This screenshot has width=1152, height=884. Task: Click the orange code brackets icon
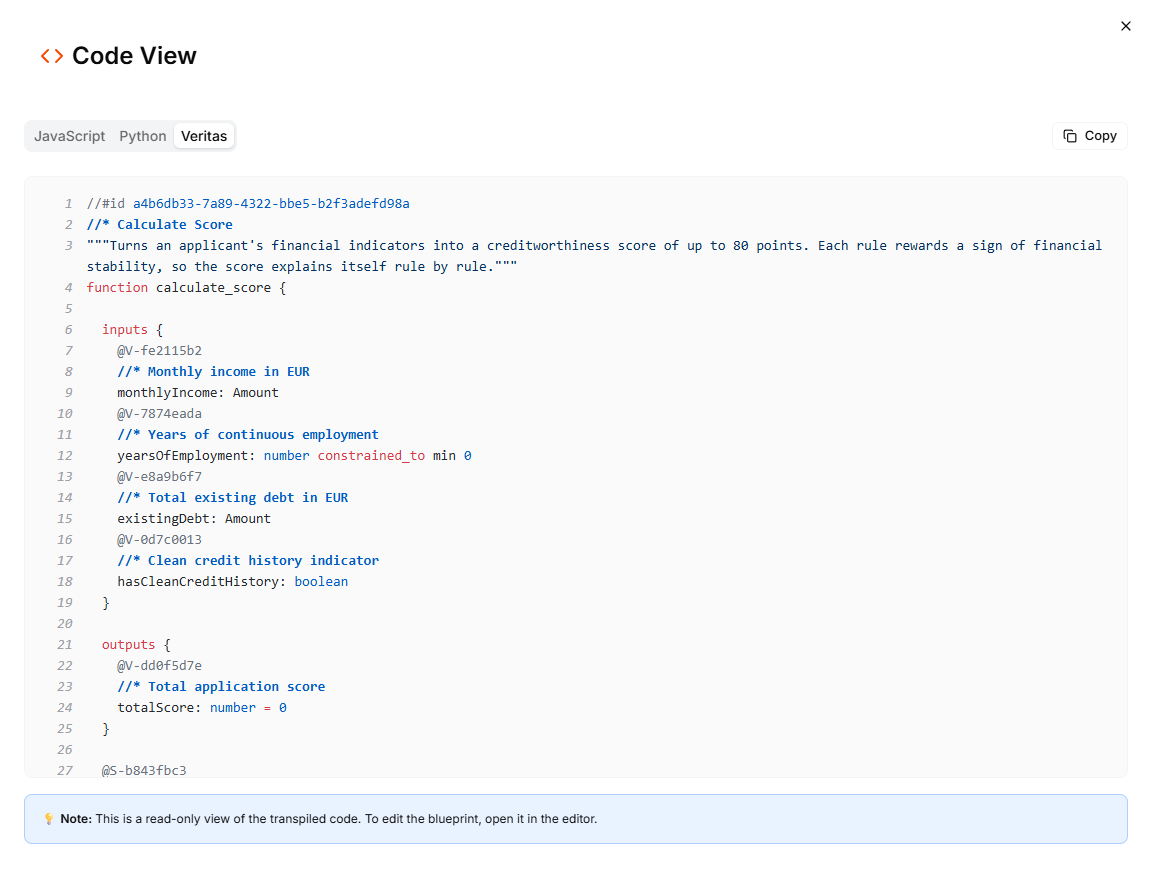(52, 56)
